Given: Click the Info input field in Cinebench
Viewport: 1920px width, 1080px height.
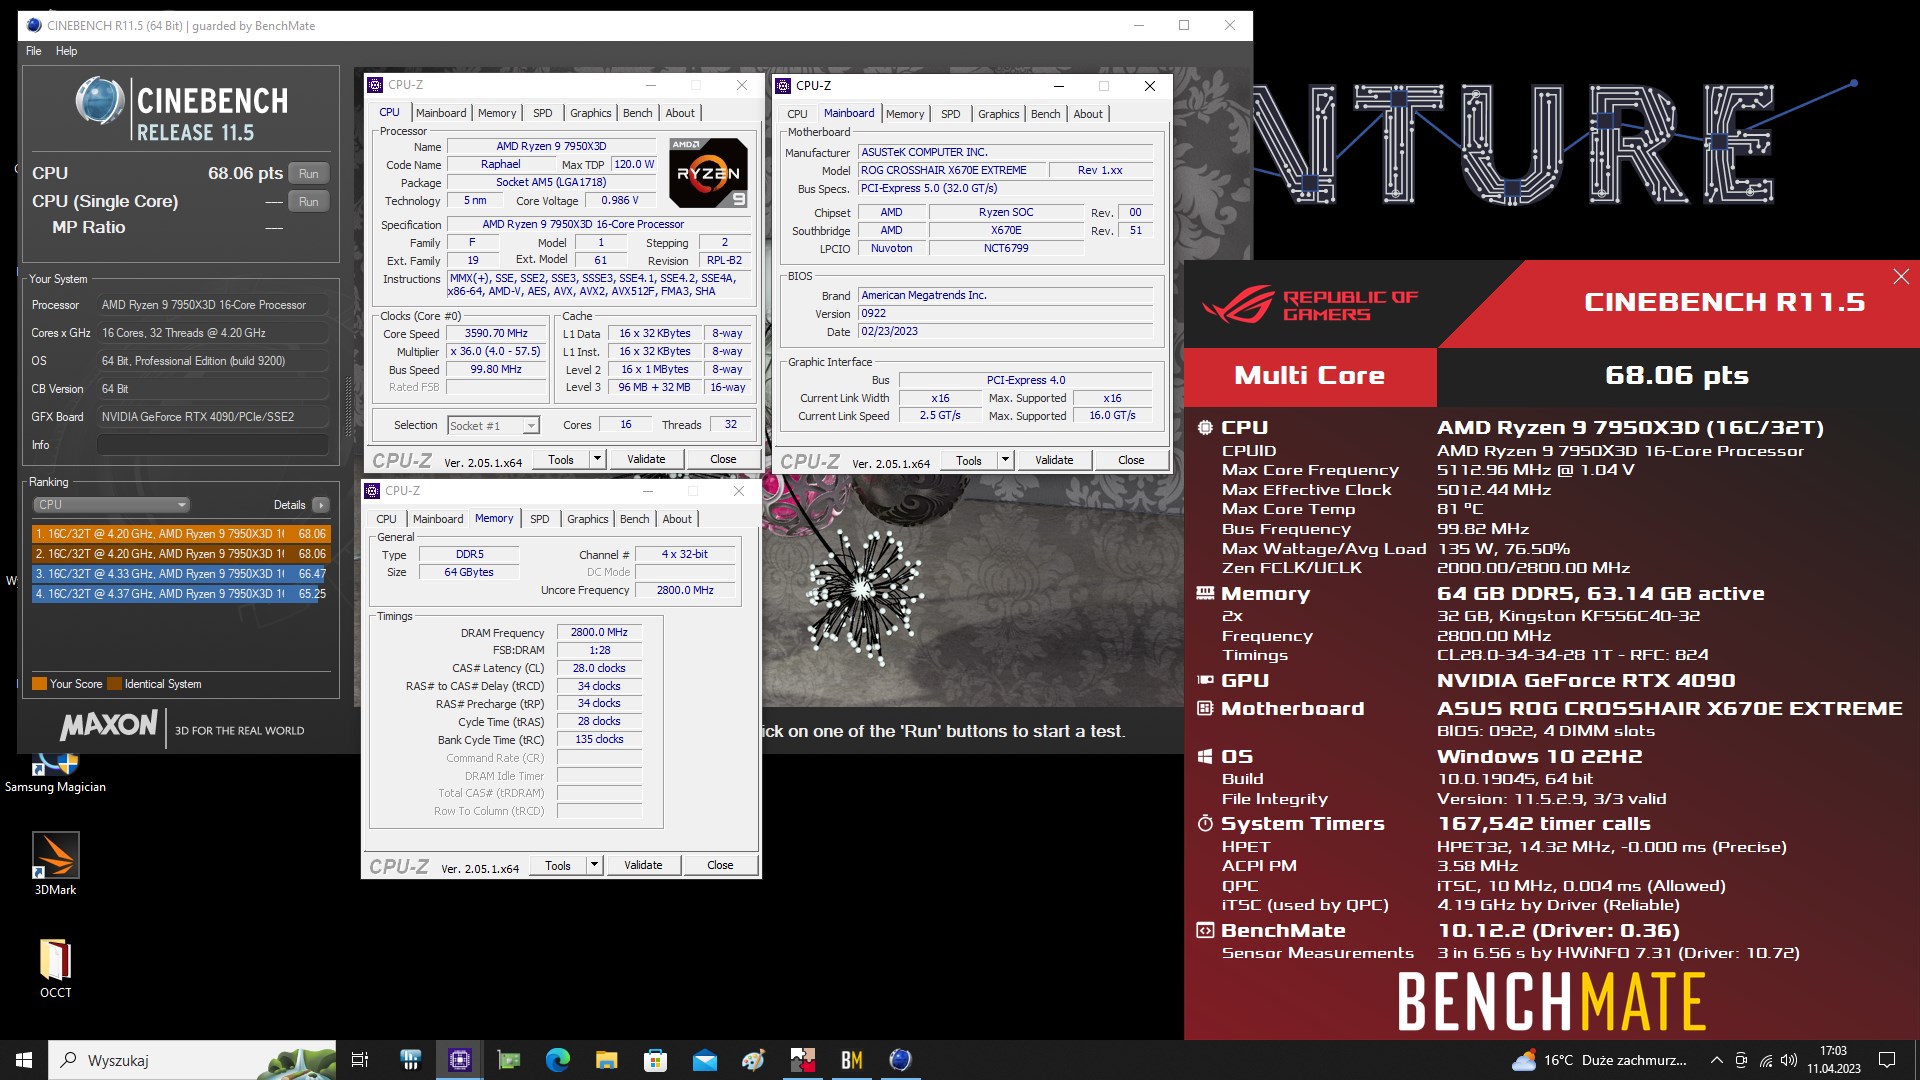Looking at the screenshot, I should click(213, 445).
